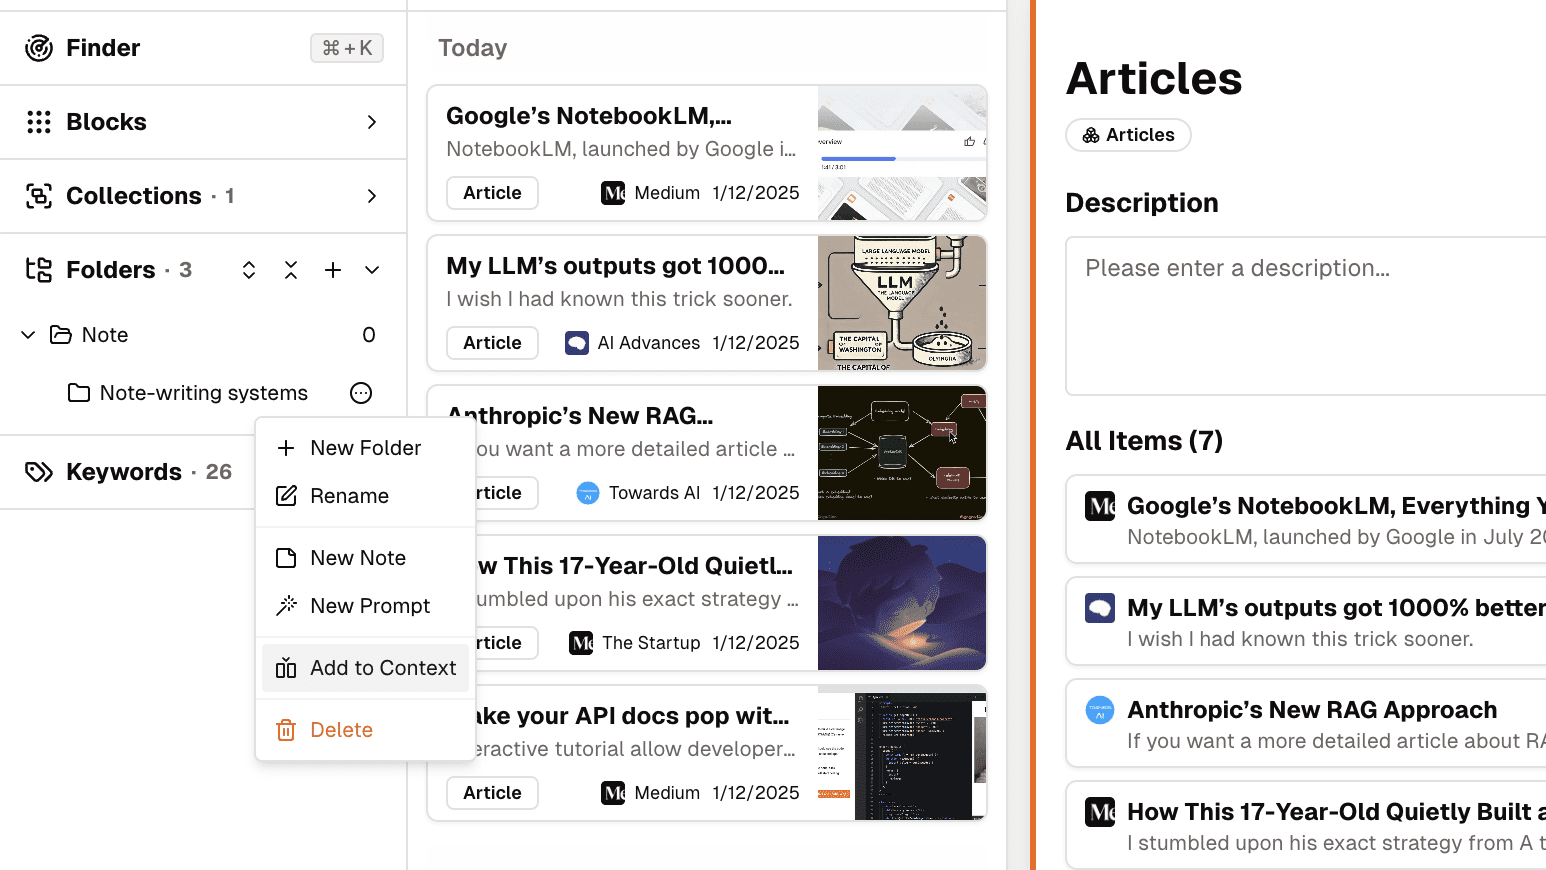Collapse the Note folder tree arrow

[x=28, y=335]
